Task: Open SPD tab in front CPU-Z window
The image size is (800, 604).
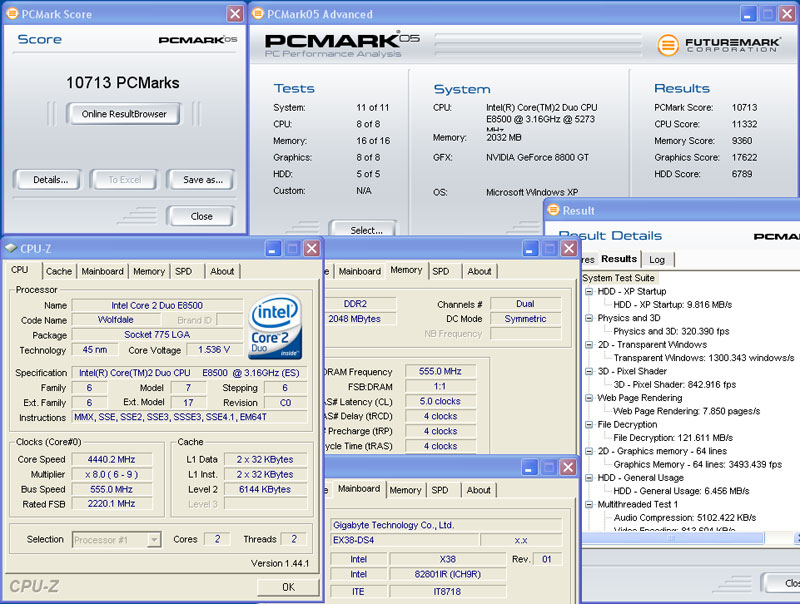Action: tap(184, 271)
